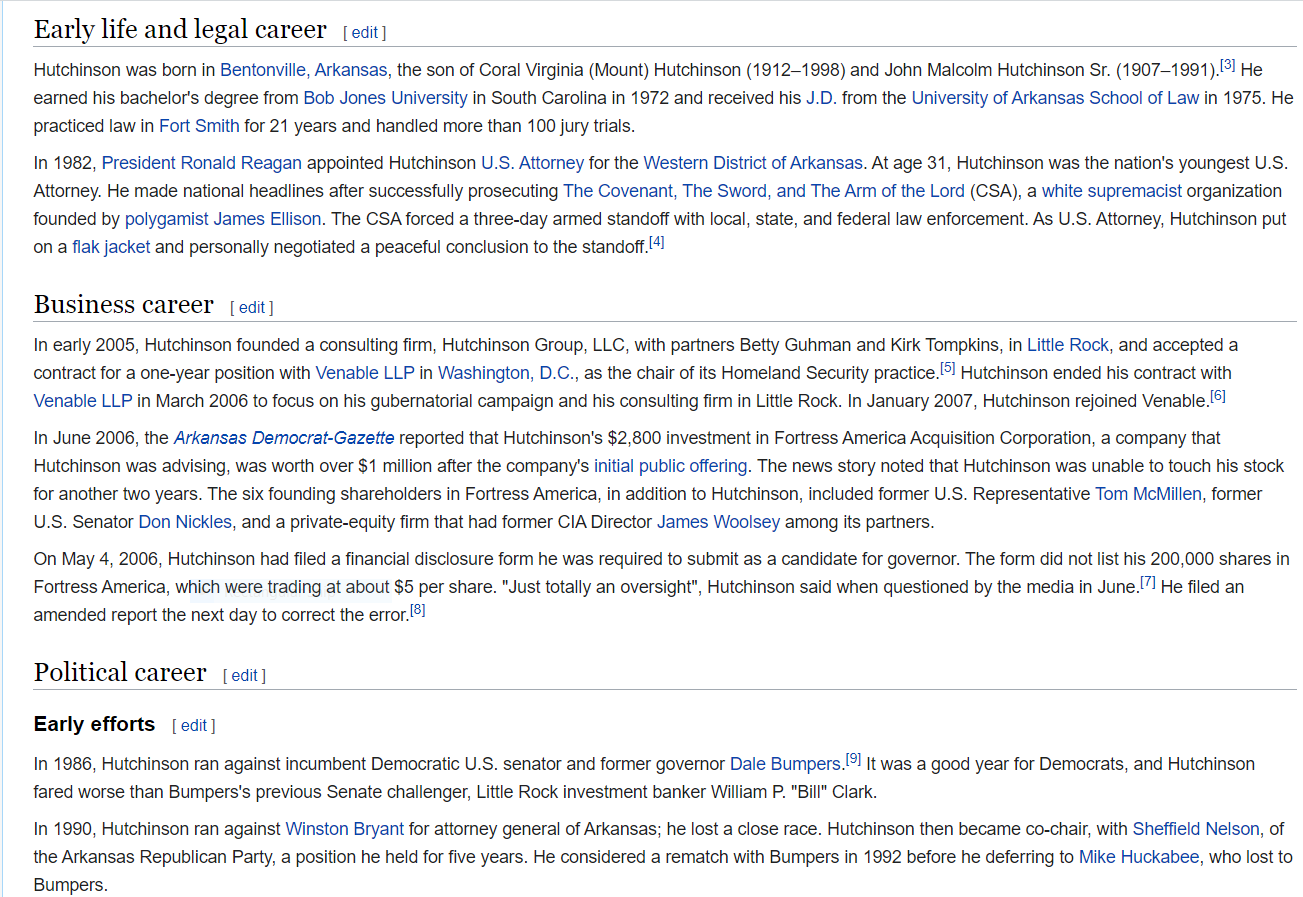Jump to citation reference 6
This screenshot has width=1303, height=897.
pos(1217,395)
